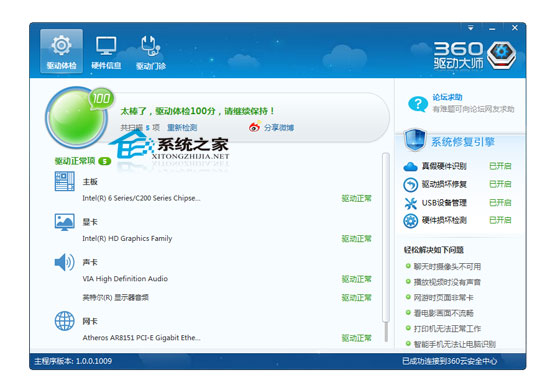
Task: Click the 驱动损坏修复 circular arrow icon
Action: [x=410, y=185]
